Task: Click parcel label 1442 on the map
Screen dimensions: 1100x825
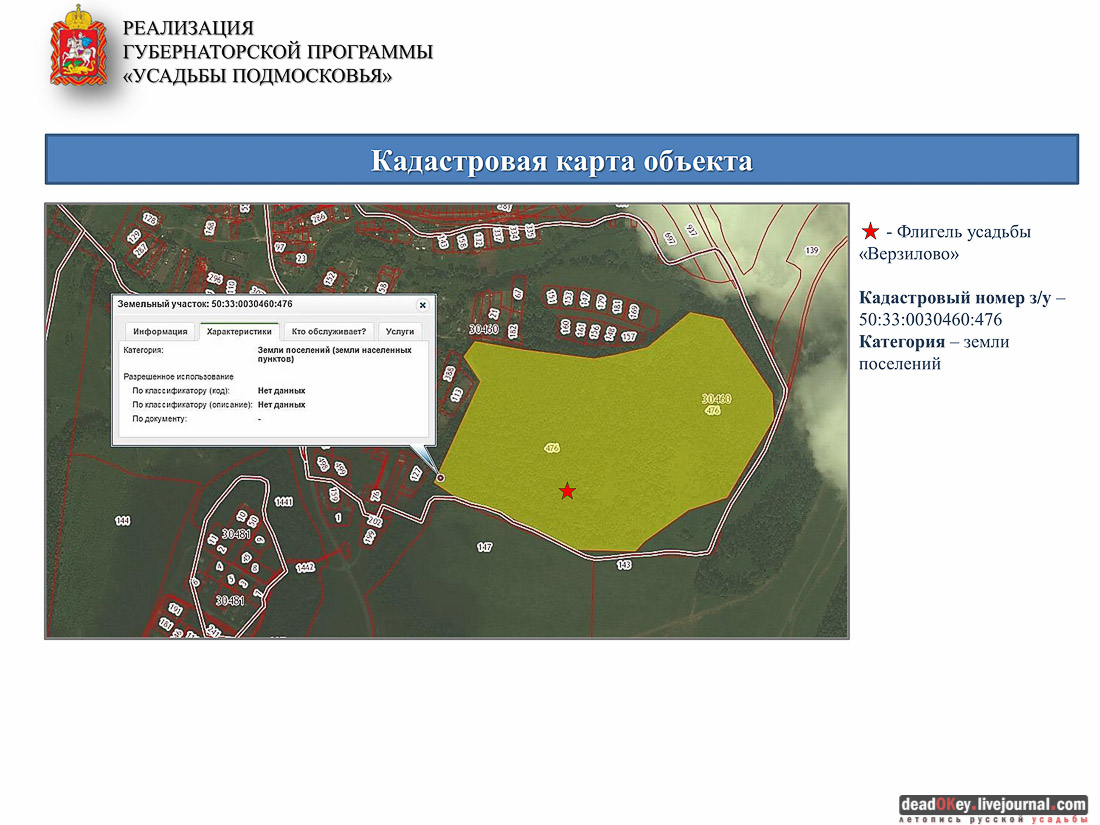Action: click(x=305, y=567)
